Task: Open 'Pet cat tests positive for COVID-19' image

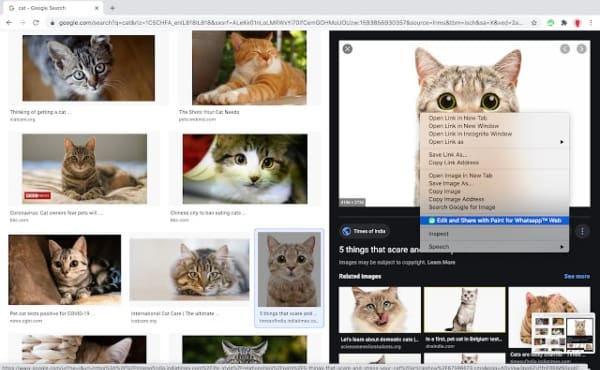Action: [x=65, y=270]
